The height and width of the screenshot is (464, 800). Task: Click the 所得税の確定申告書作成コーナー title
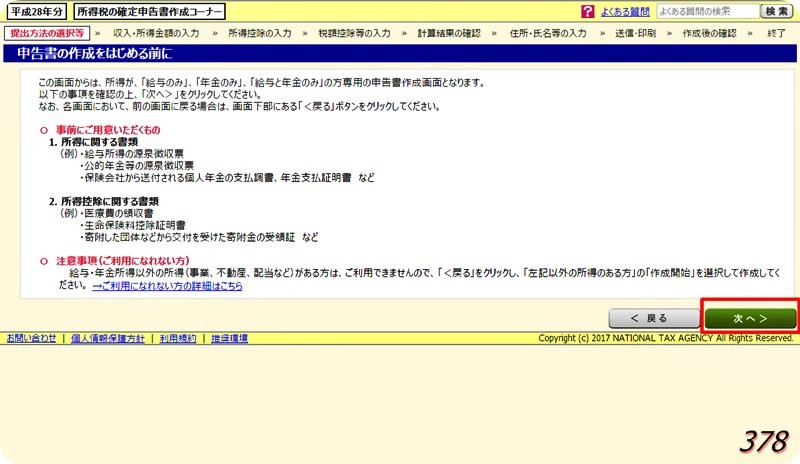pyautogui.click(x=149, y=11)
